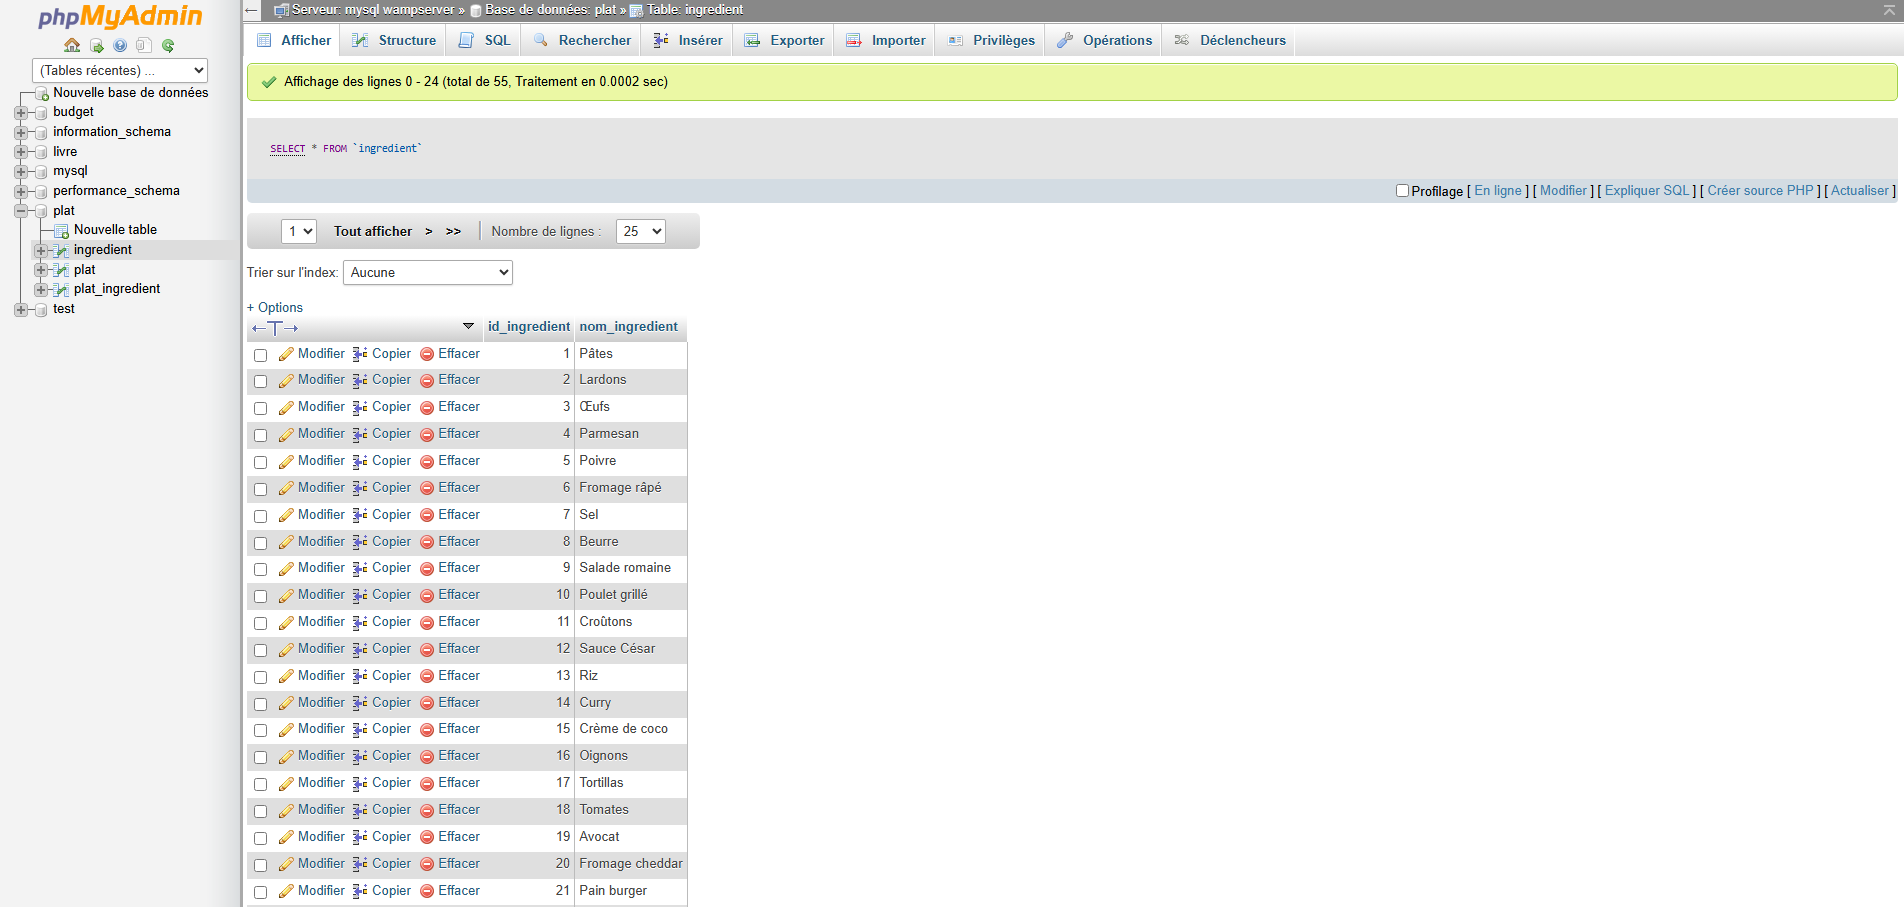This screenshot has width=1904, height=907.
Task: Click the copy icon for Parmesan row
Action: [360, 434]
